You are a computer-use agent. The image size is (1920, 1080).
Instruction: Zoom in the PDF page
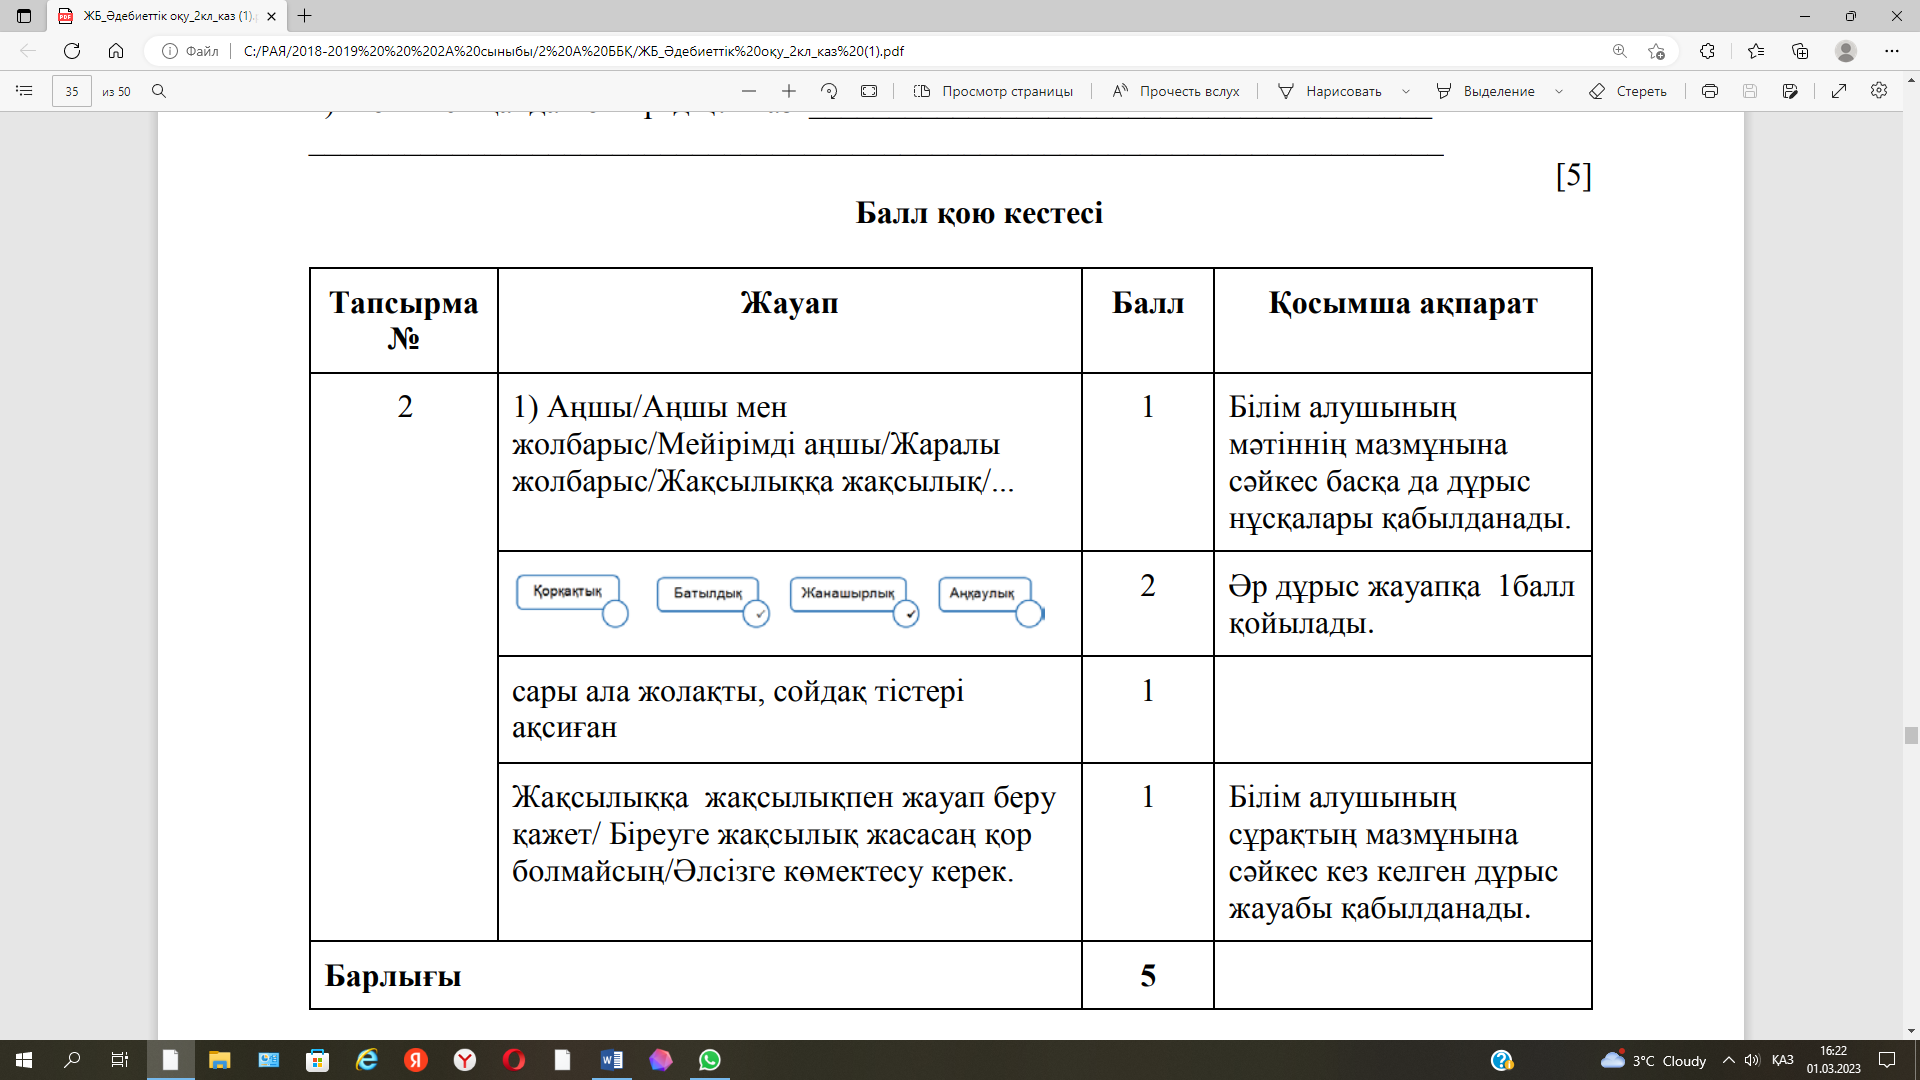(x=789, y=91)
